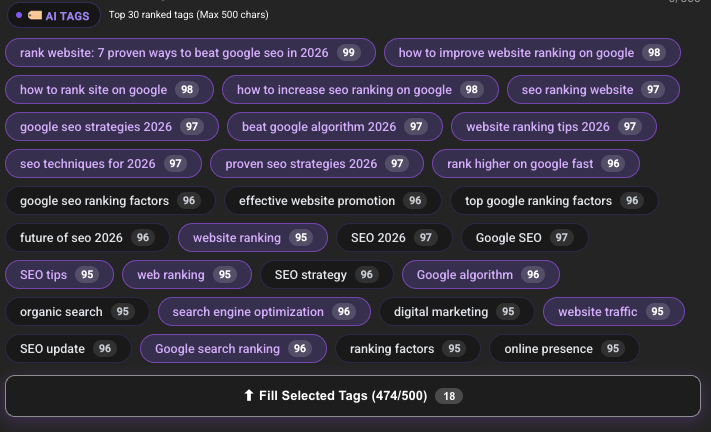This screenshot has height=432, width=711.
Task: Toggle tag 'website ranking tips 2026'
Action: (x=554, y=126)
